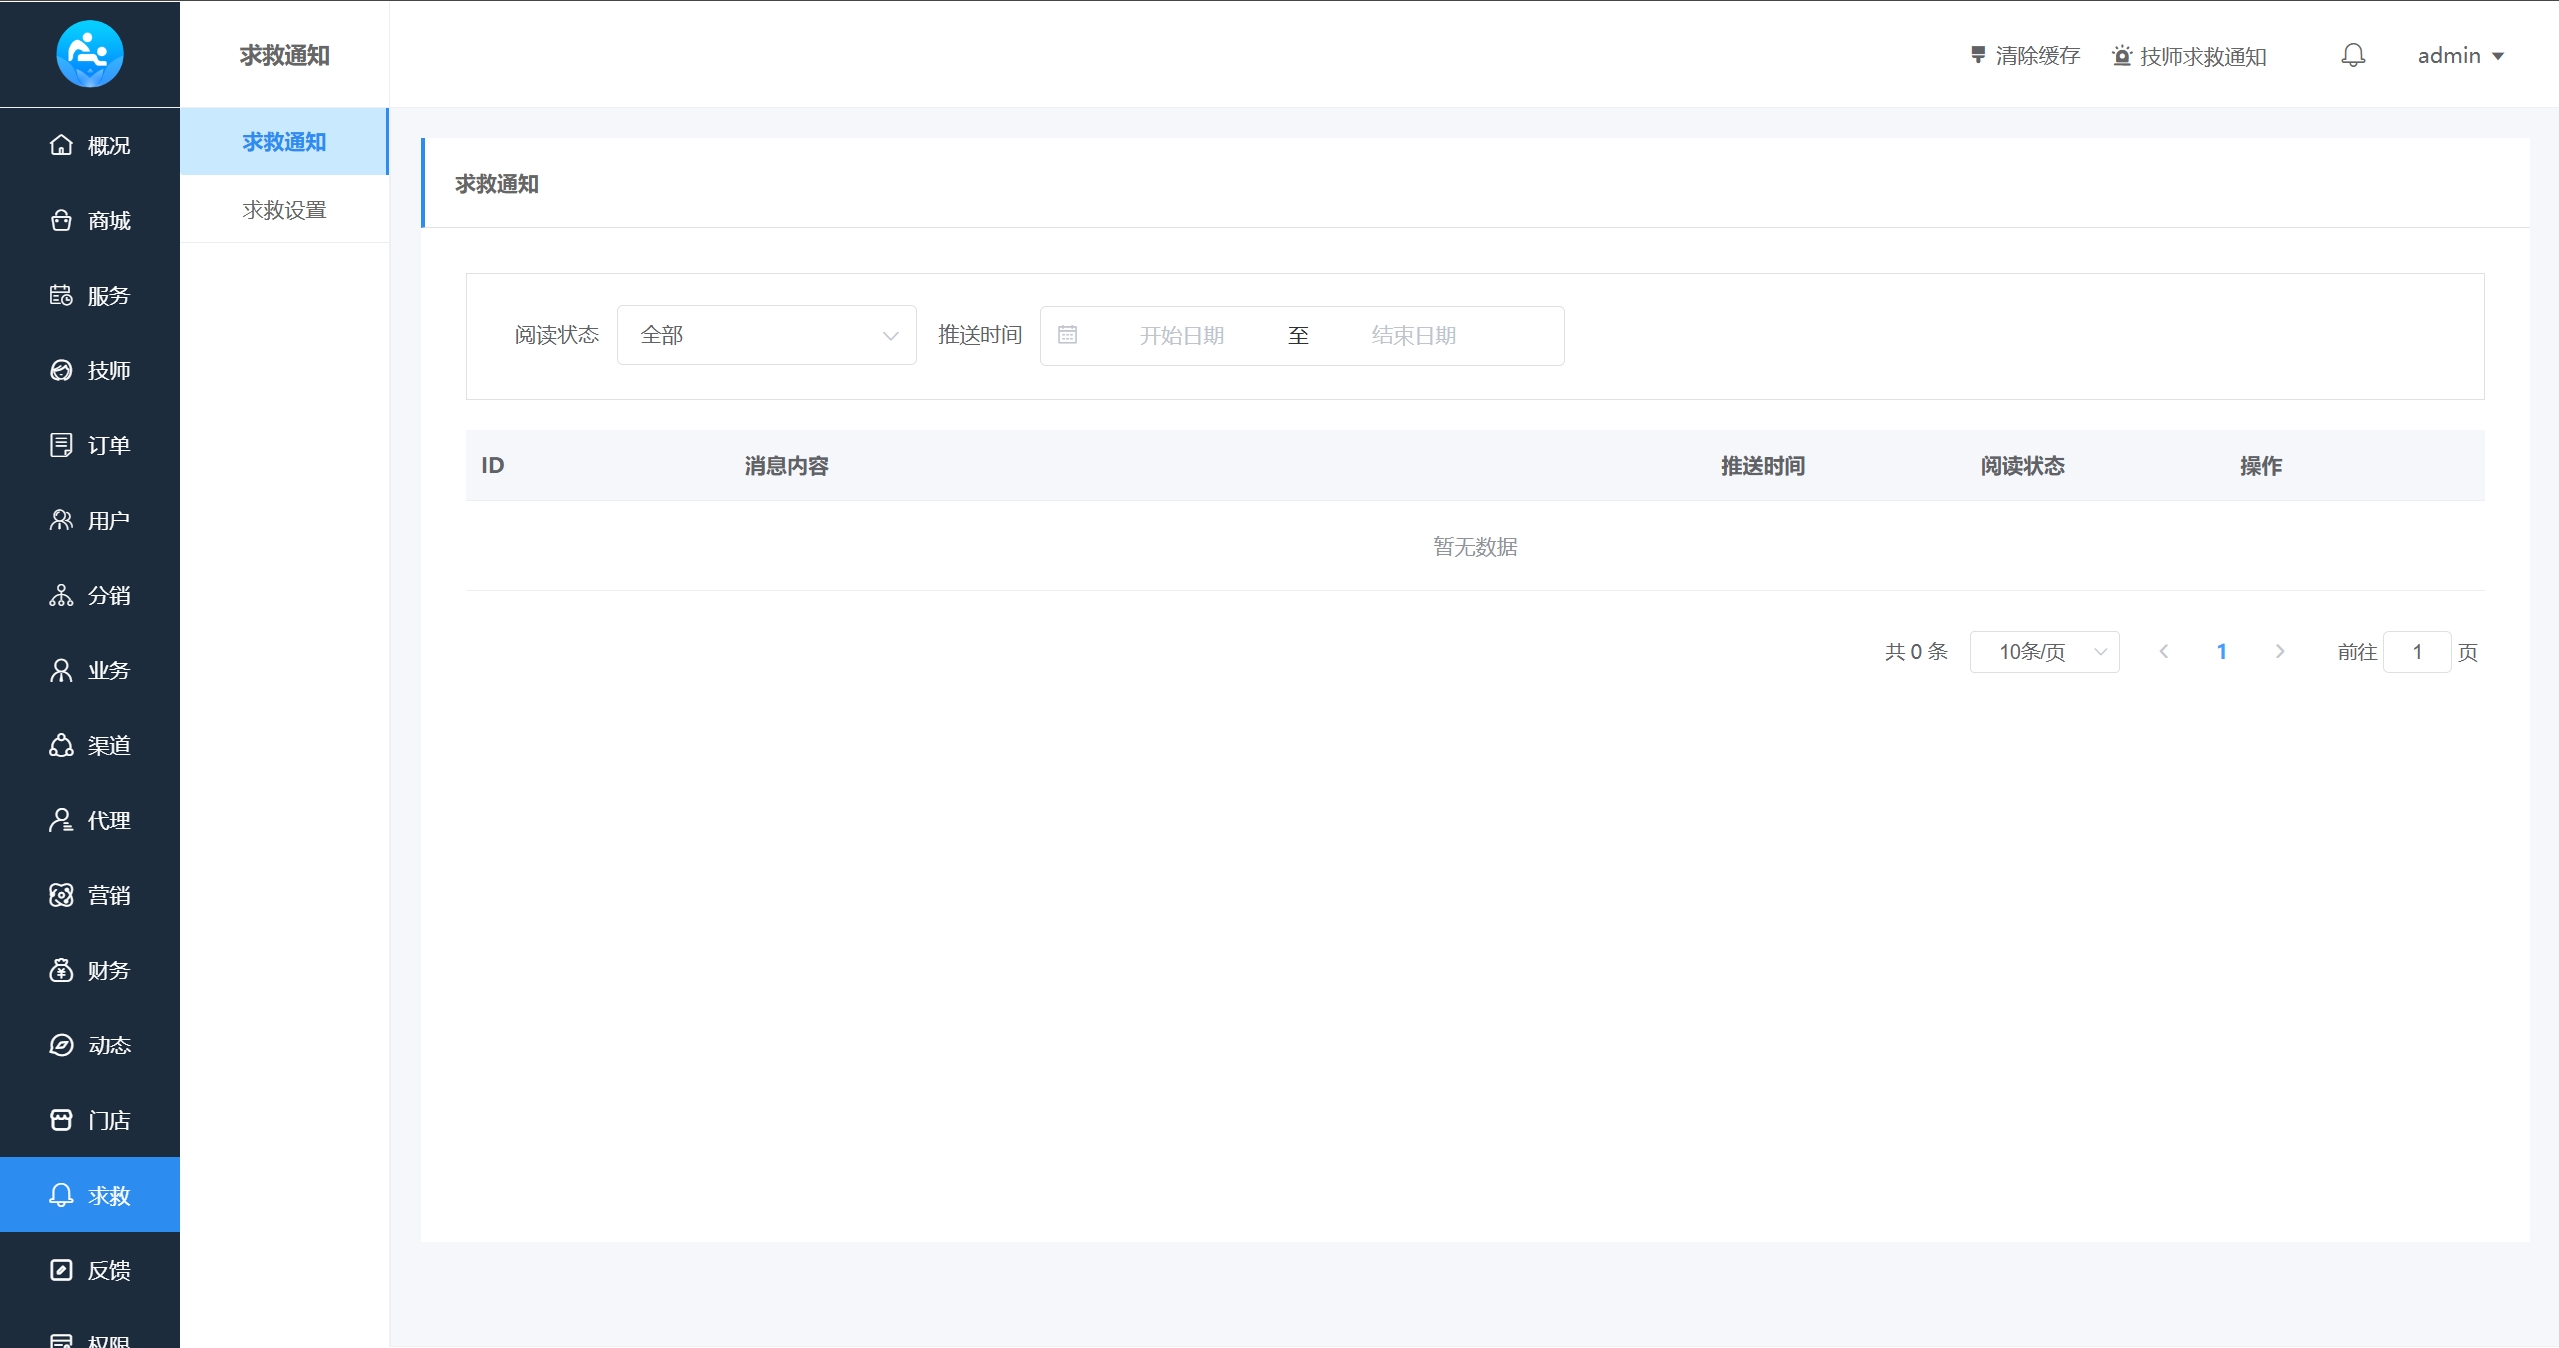The height and width of the screenshot is (1348, 2559).
Task: Open the 概况 overview sidebar icon
Action: coord(61,145)
